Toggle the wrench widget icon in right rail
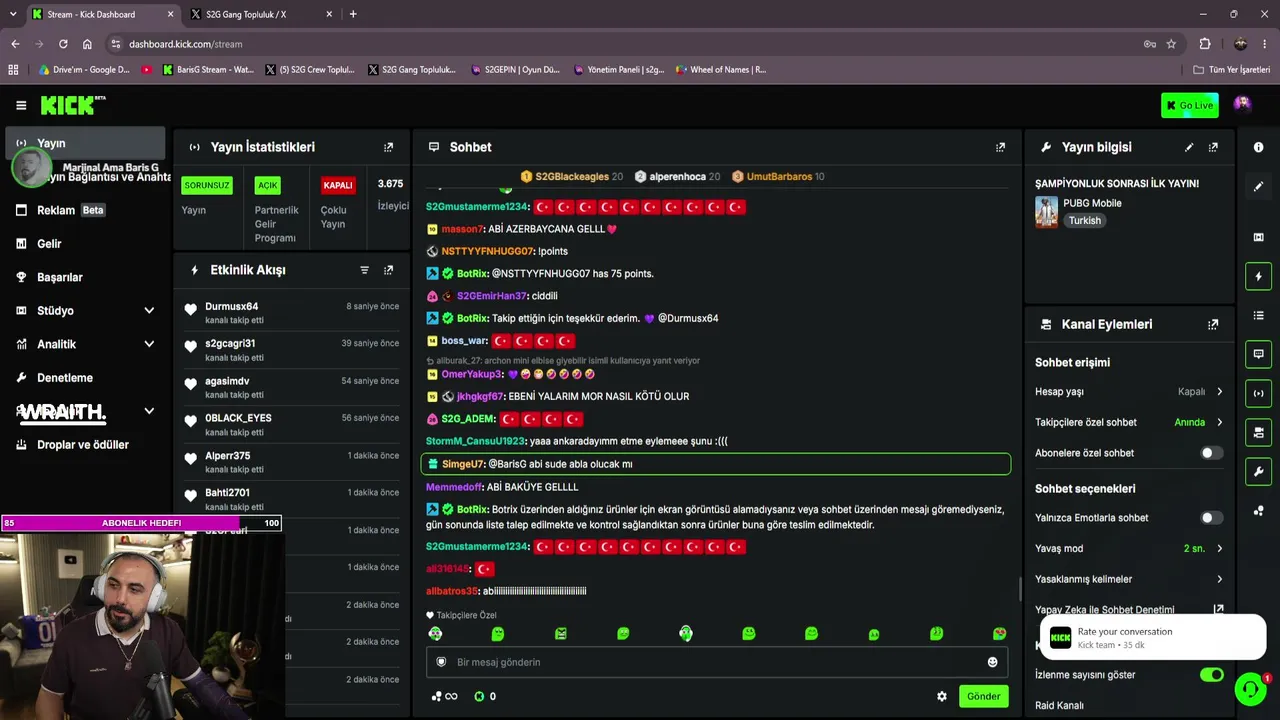1280x720 pixels. click(x=1258, y=471)
